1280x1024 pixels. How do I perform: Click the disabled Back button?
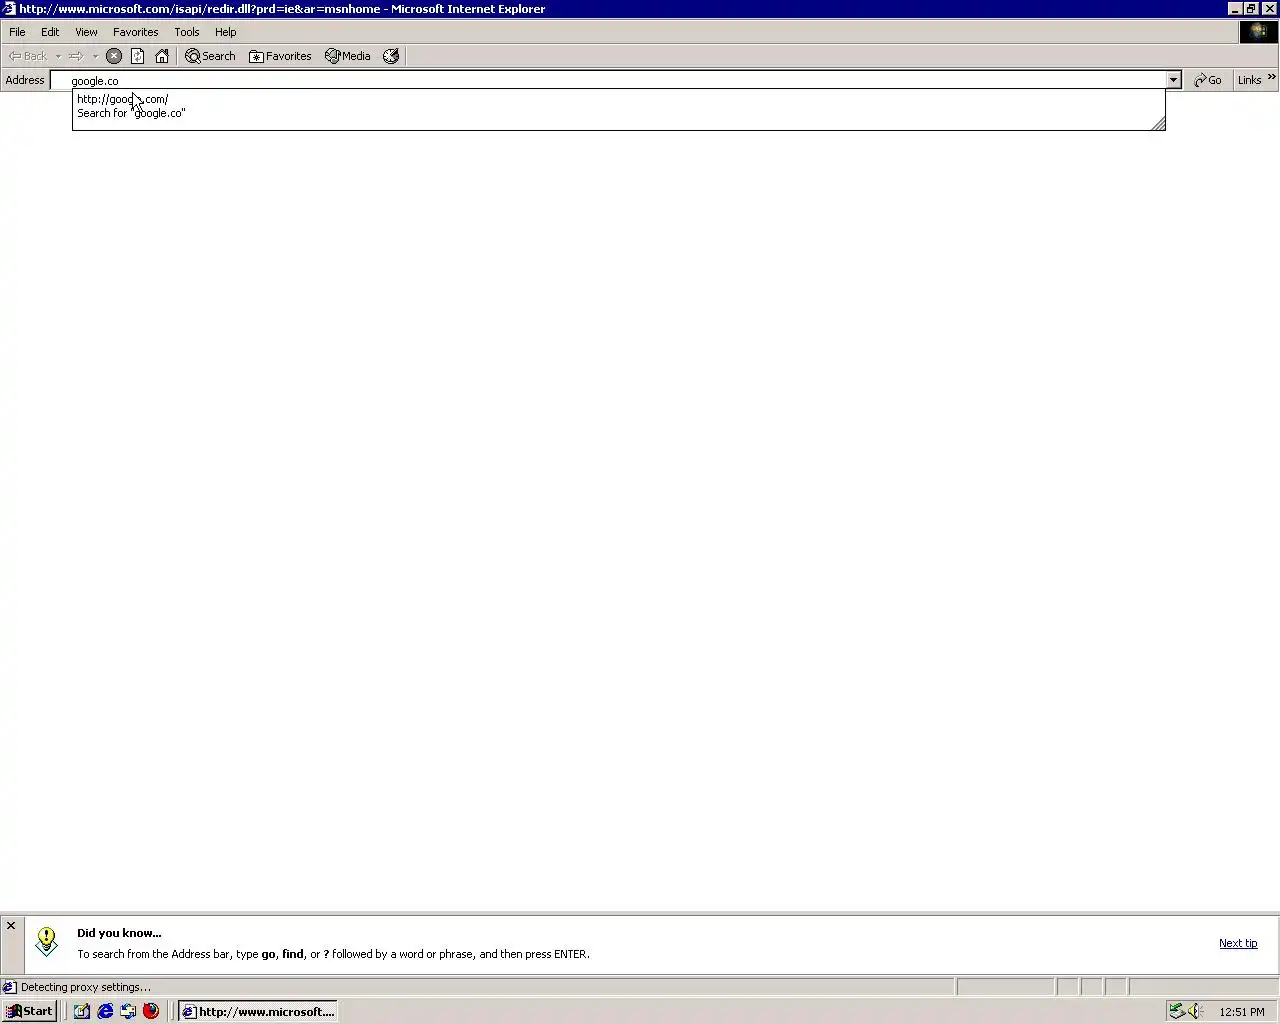pos(28,56)
